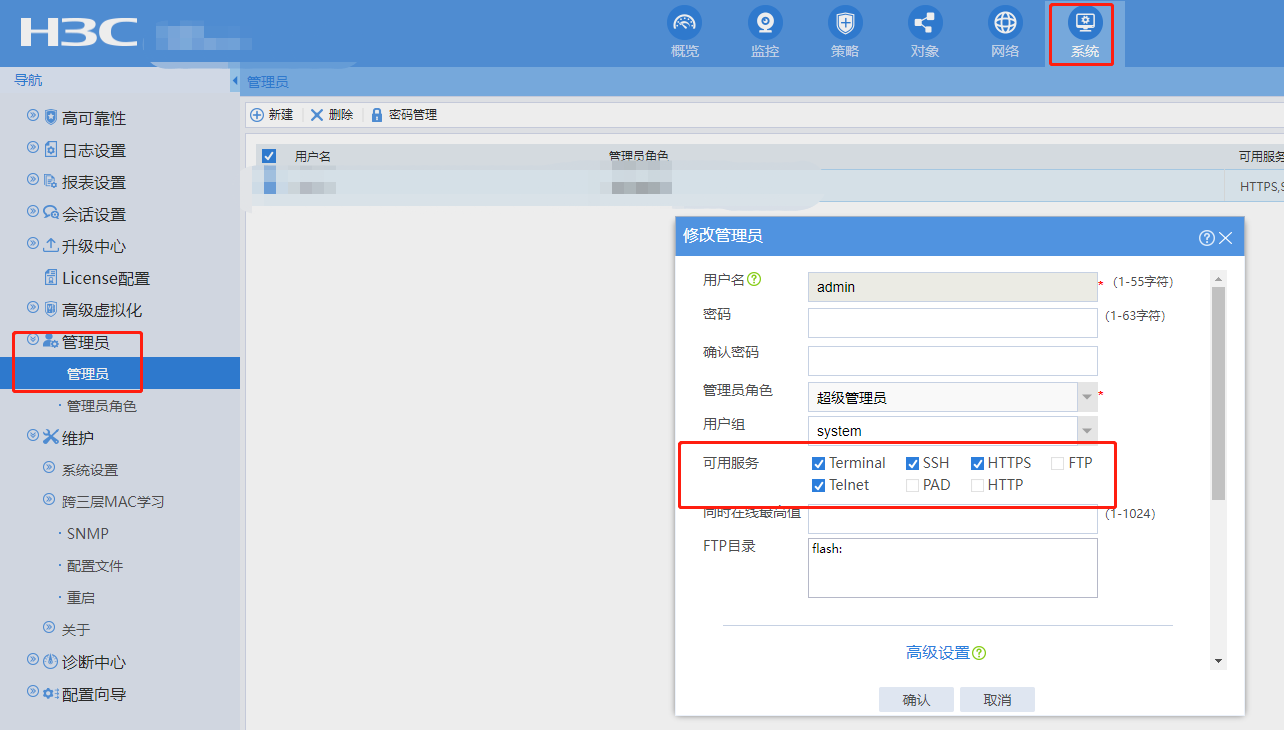The height and width of the screenshot is (730, 1284).
Task: Expand the 配置向导 tree node arrow
Action: point(33,693)
